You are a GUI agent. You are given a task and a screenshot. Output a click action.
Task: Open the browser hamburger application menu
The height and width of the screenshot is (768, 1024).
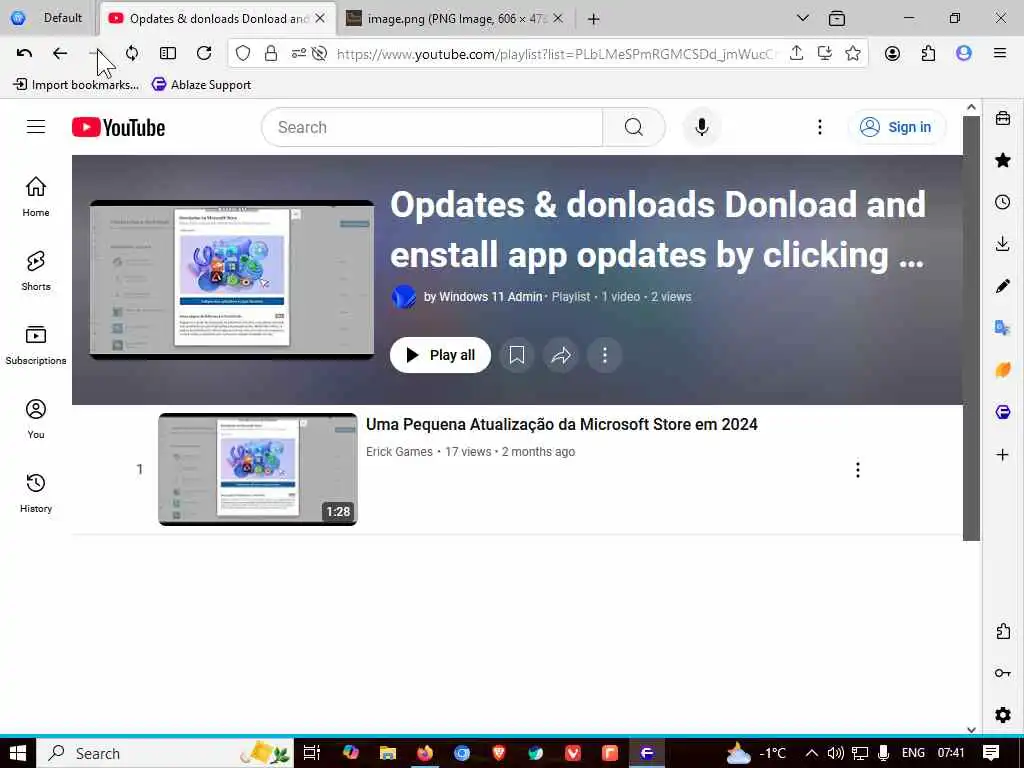tap(1000, 53)
